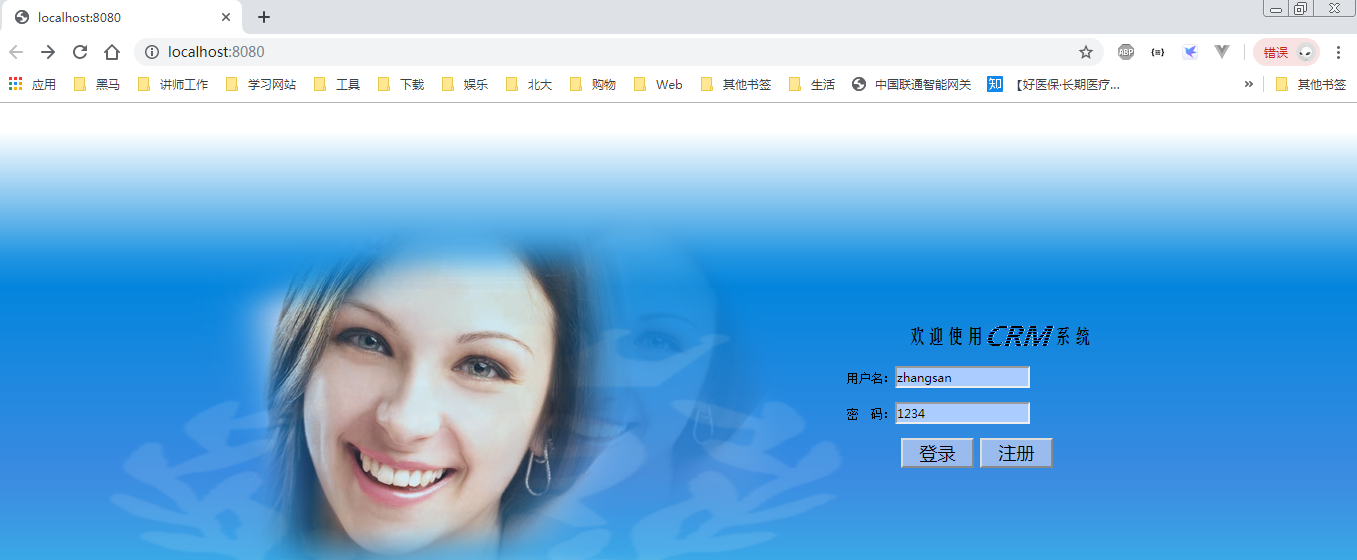
Task: Bookmark this page with the star icon
Action: point(1086,52)
